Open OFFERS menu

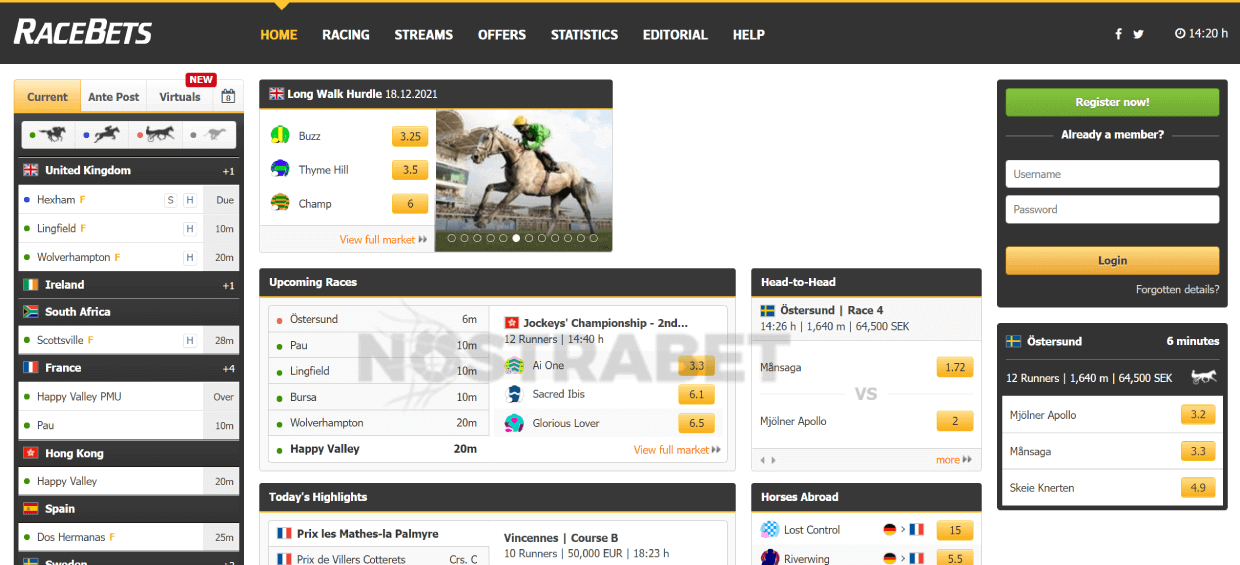point(502,34)
